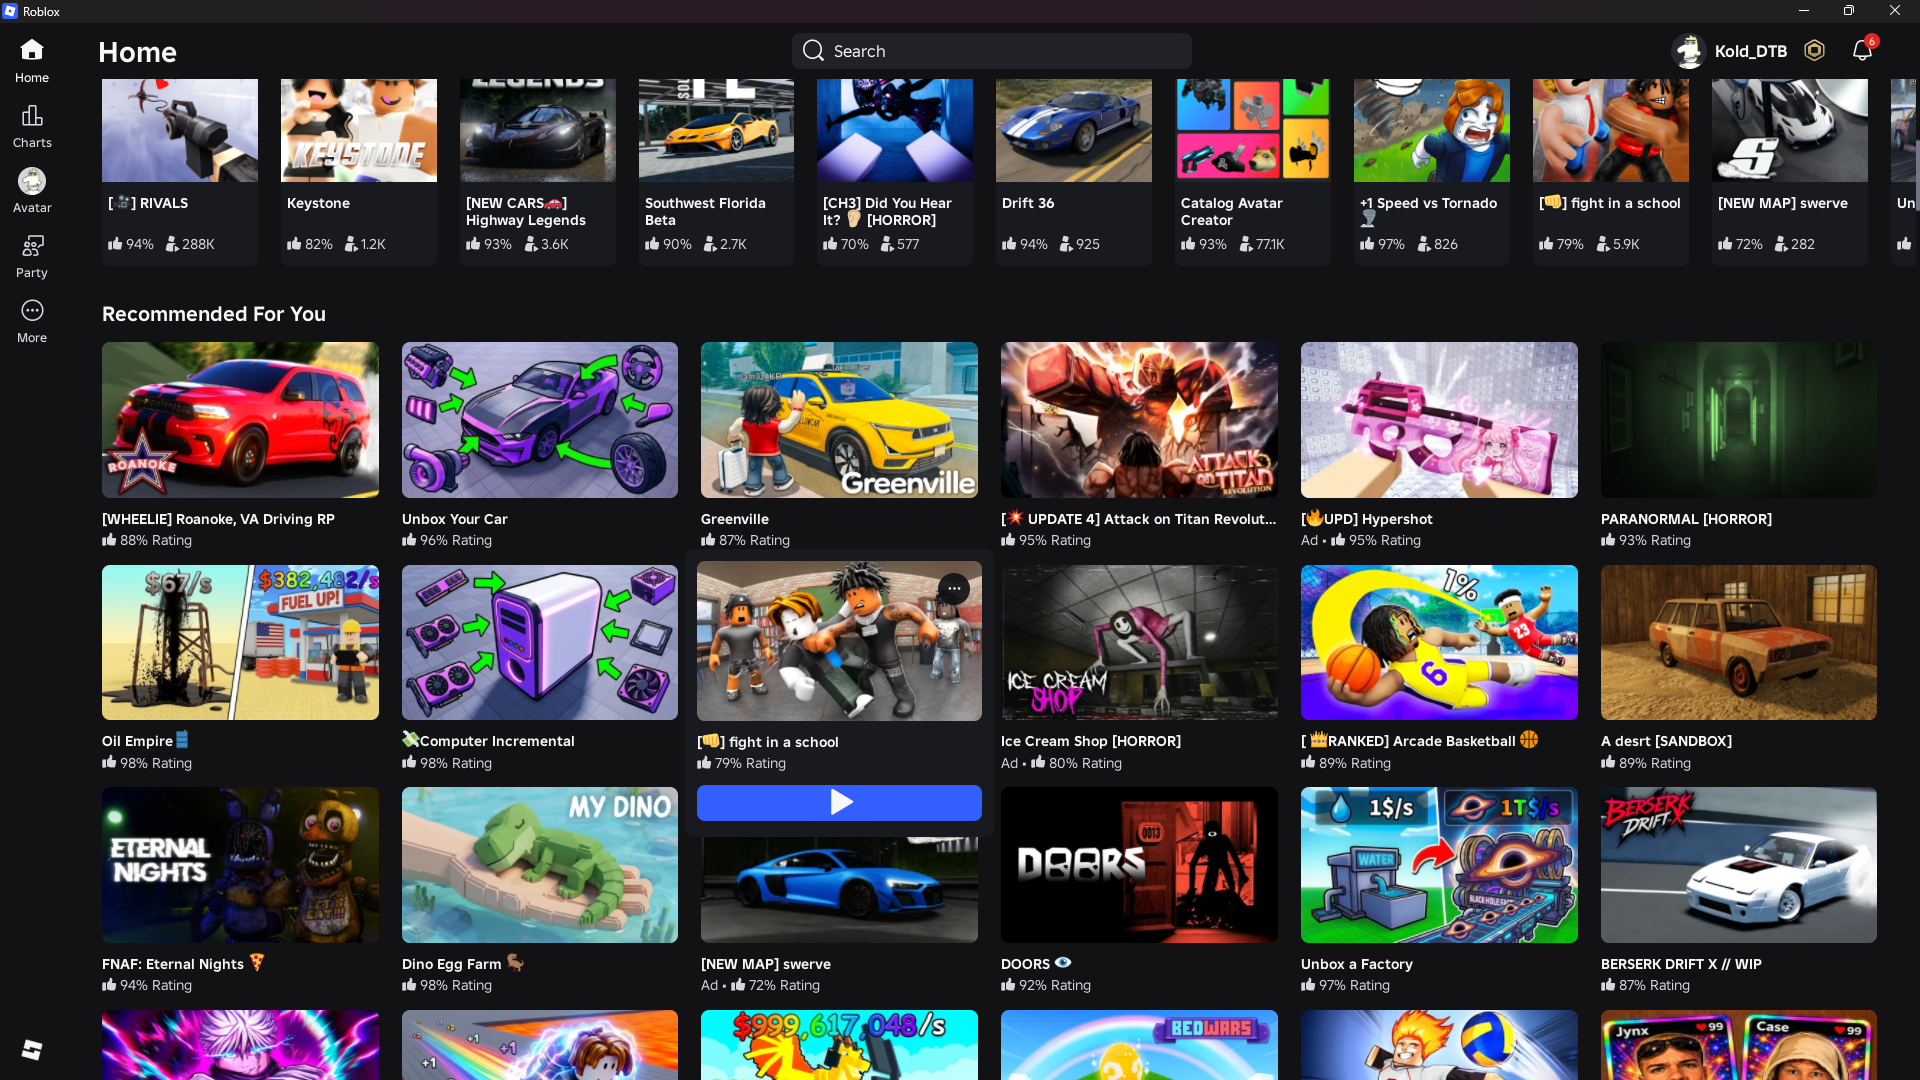Open the Unbox Your Car thumbnail

(x=540, y=420)
